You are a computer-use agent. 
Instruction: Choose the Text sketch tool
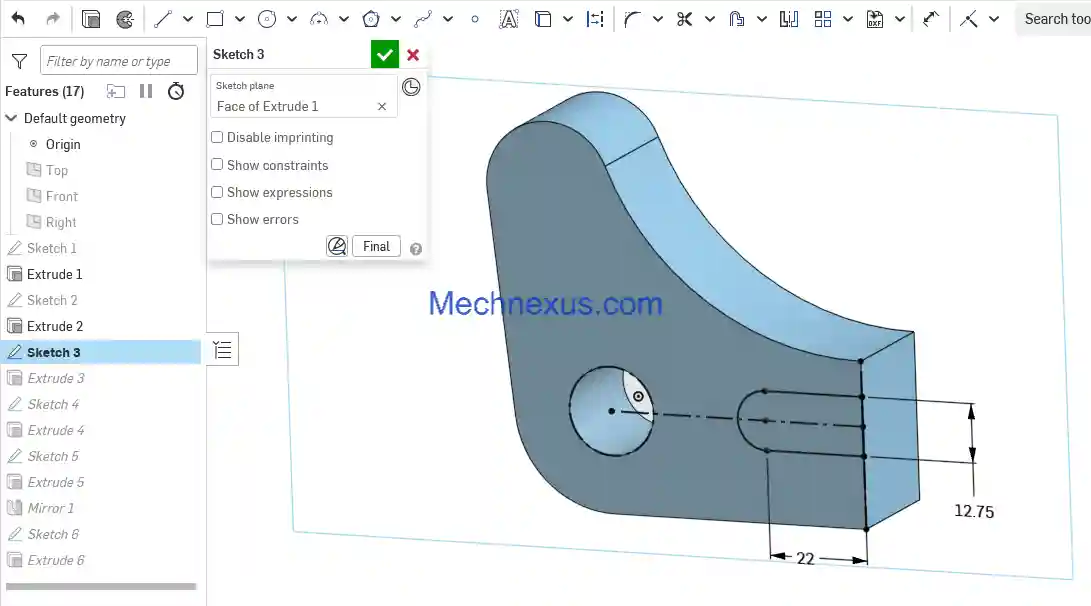(508, 19)
